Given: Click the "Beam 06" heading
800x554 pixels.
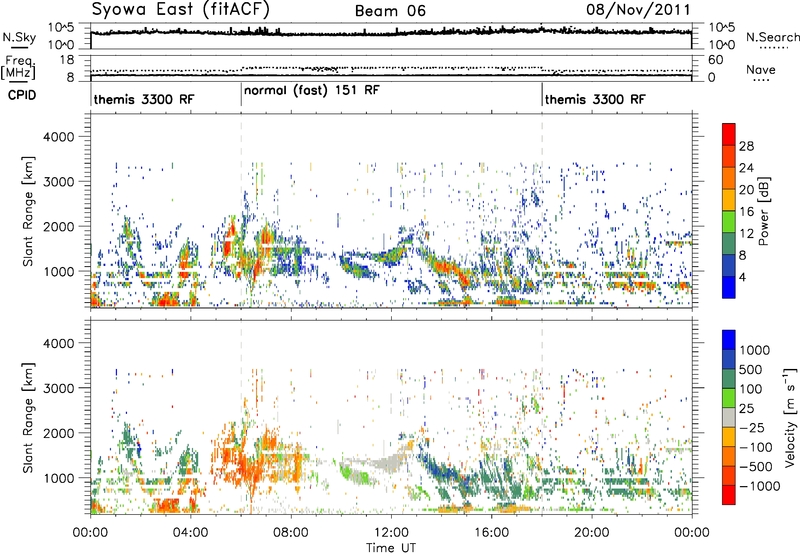Looking at the screenshot, I should tap(390, 11).
